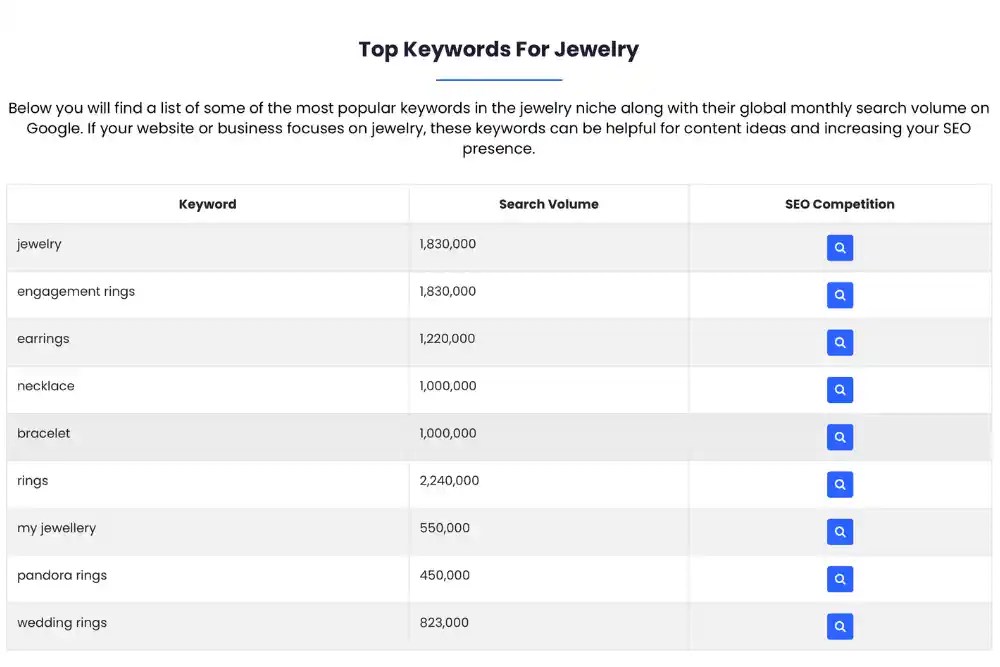1000x667 pixels.
Task: Click the search icon for wedding rings
Action: tap(840, 626)
